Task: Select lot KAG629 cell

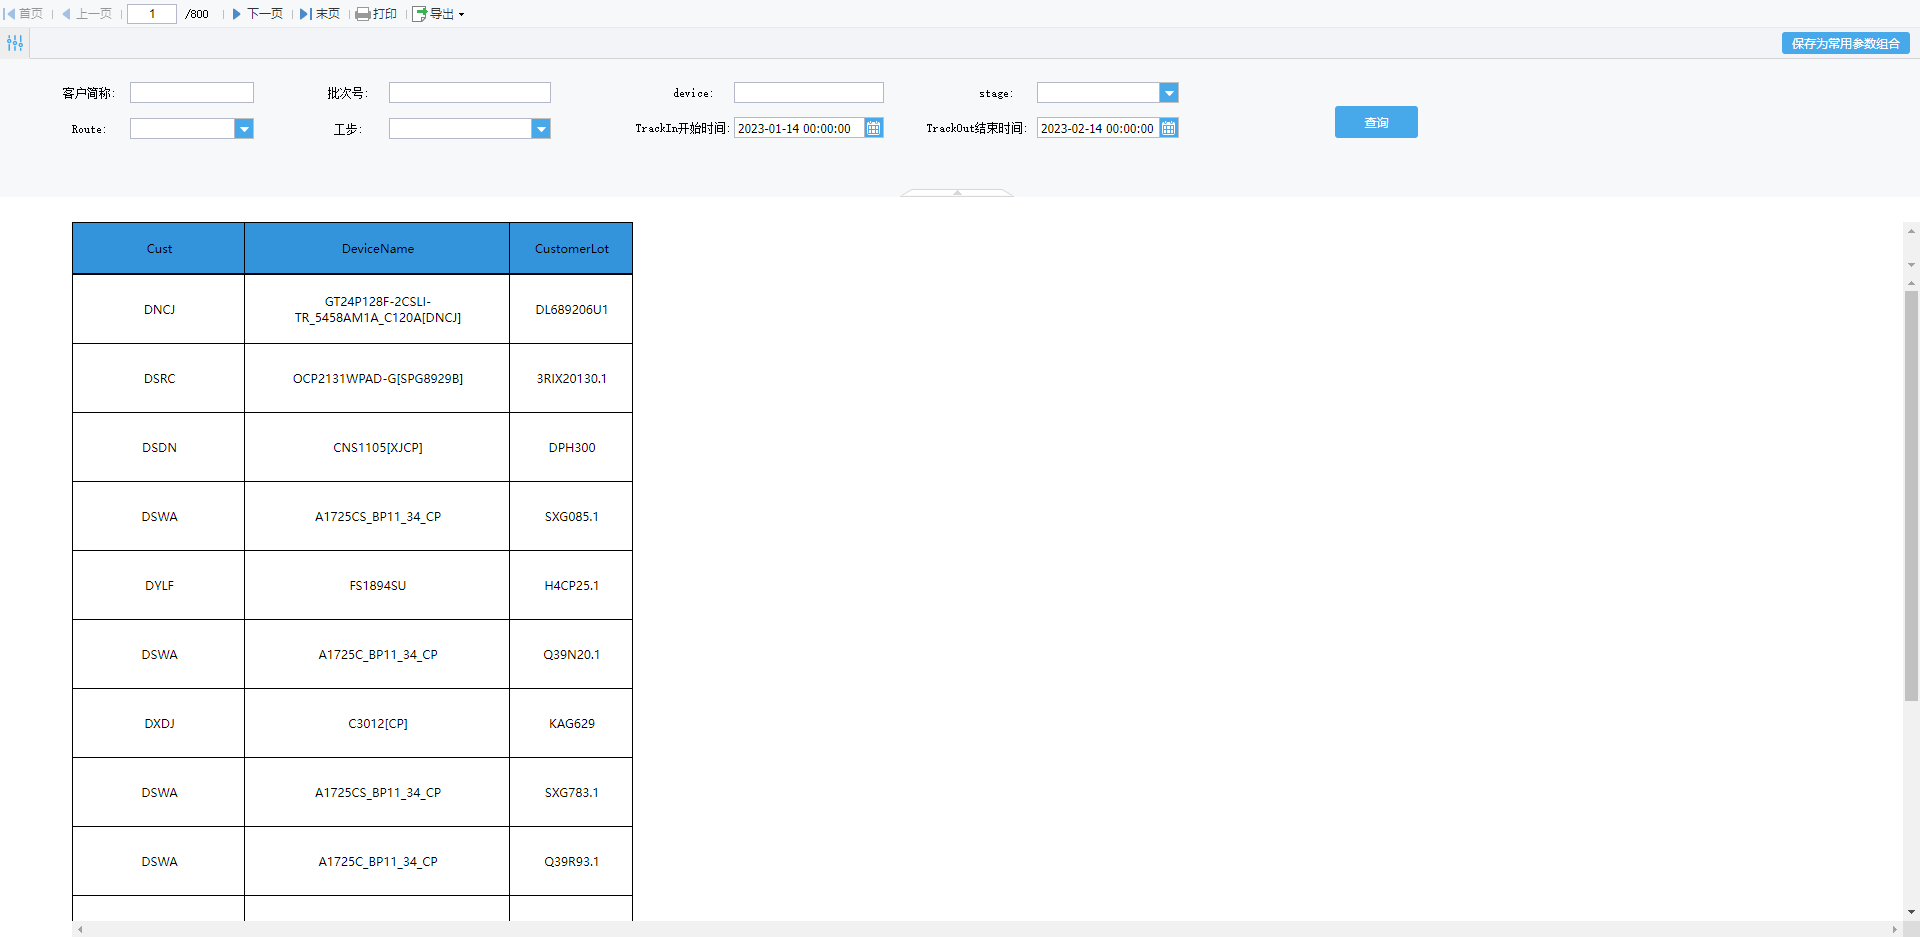Action: pyautogui.click(x=571, y=724)
